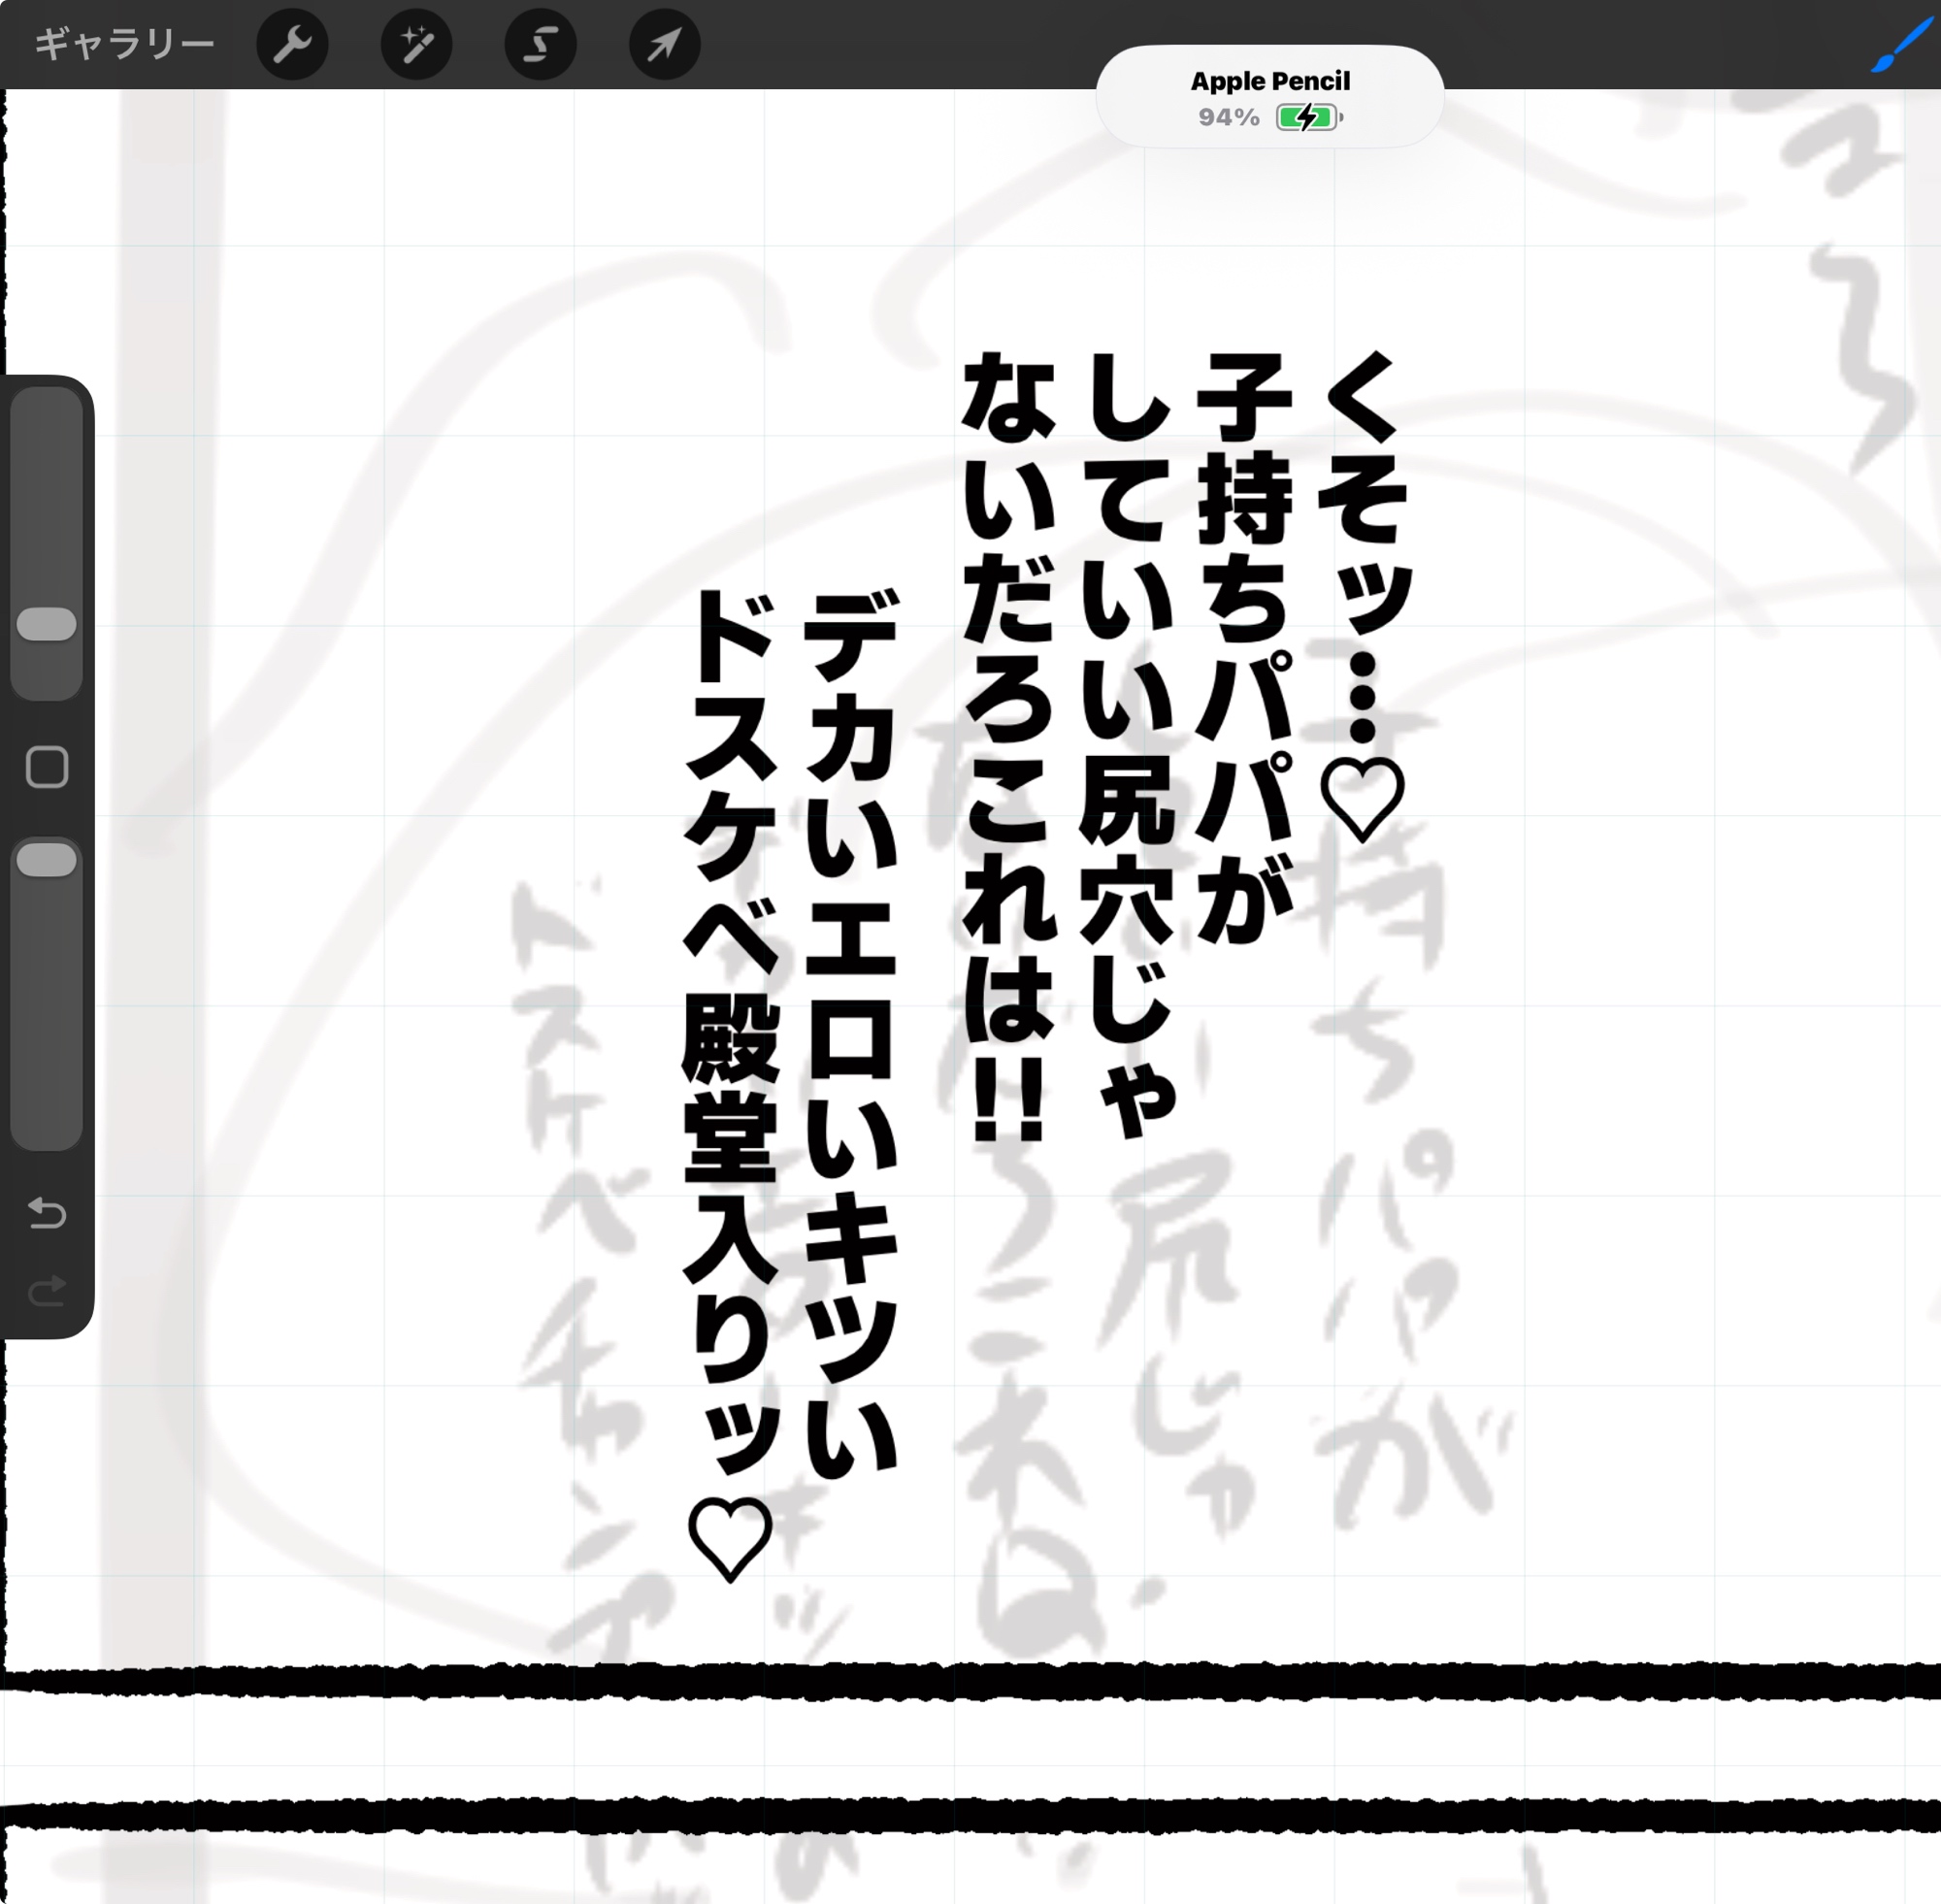This screenshot has width=1941, height=1904.
Task: Tap the Redo arrow in sidebar
Action: click(x=47, y=1291)
